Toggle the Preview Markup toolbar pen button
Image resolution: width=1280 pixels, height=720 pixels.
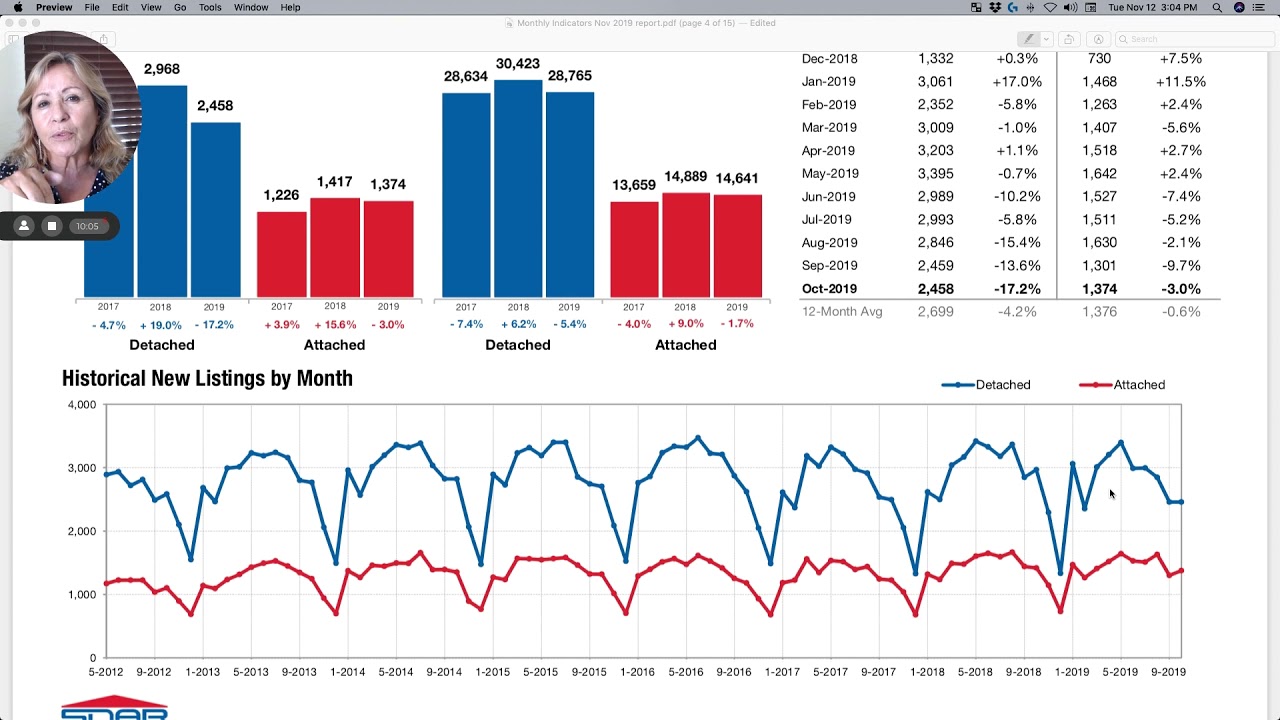[1028, 39]
